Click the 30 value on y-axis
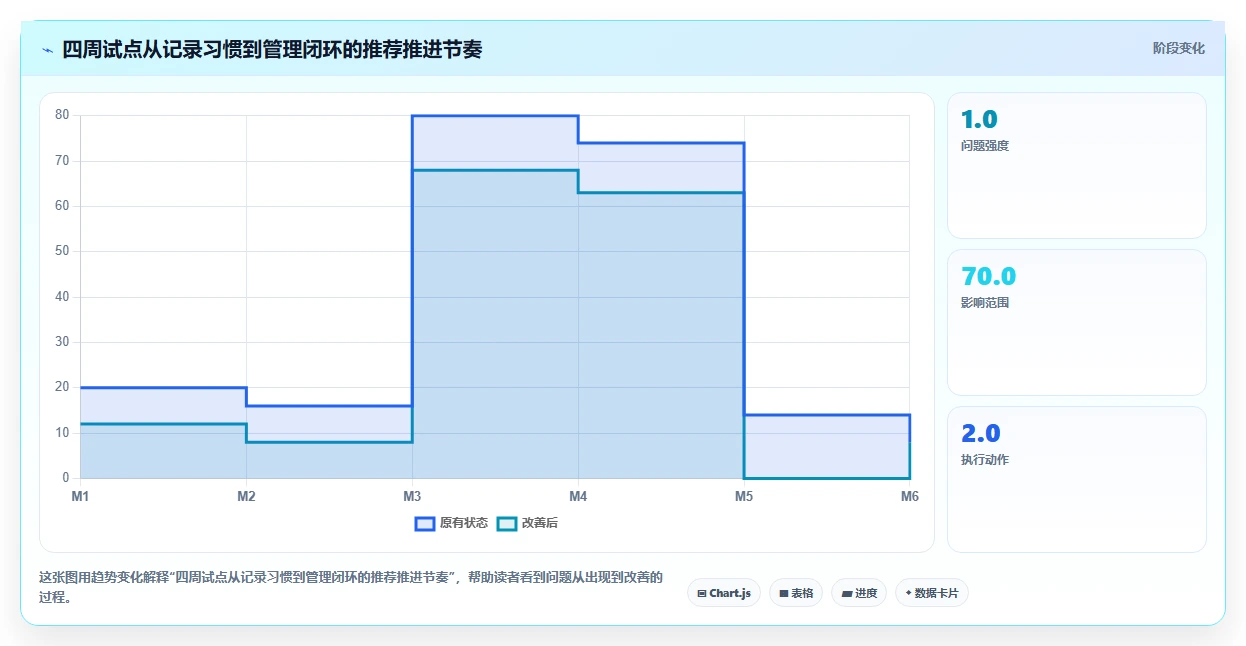This screenshot has height=646, width=1246. click(x=62, y=342)
